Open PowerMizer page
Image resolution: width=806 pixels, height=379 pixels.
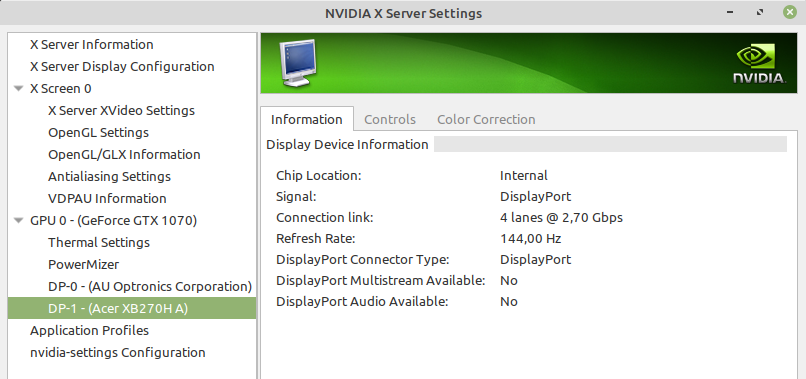(x=83, y=265)
